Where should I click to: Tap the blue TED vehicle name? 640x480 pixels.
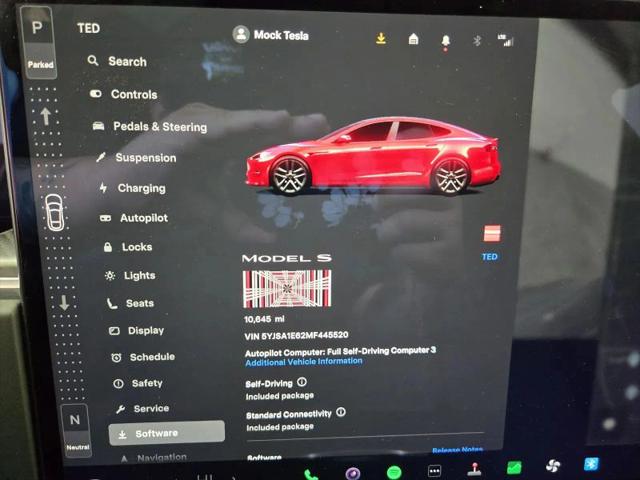(x=489, y=257)
